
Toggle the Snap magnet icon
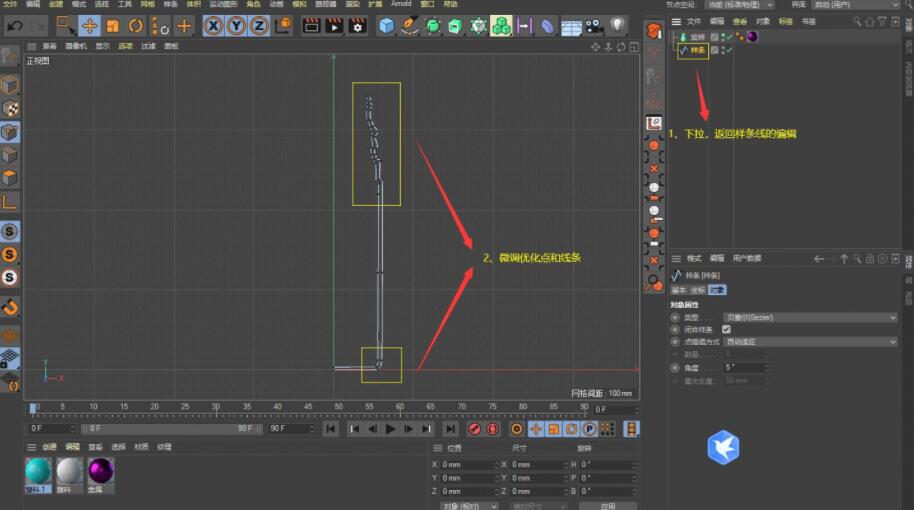click(x=10, y=306)
